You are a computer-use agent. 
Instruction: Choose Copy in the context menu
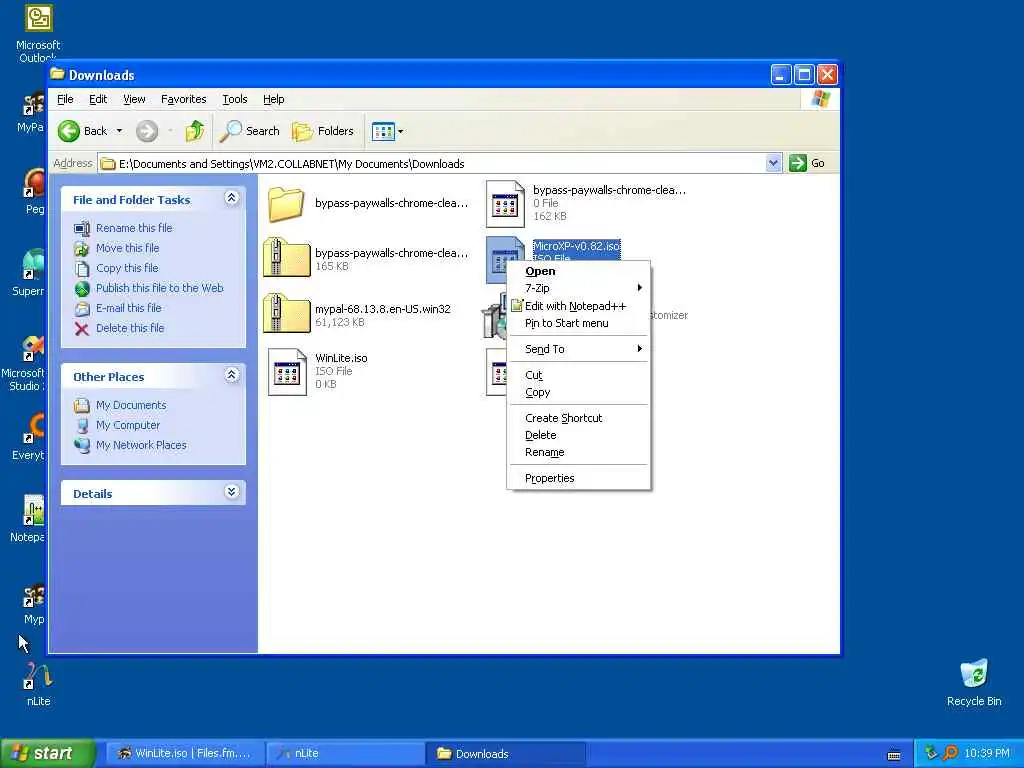[x=579, y=392]
